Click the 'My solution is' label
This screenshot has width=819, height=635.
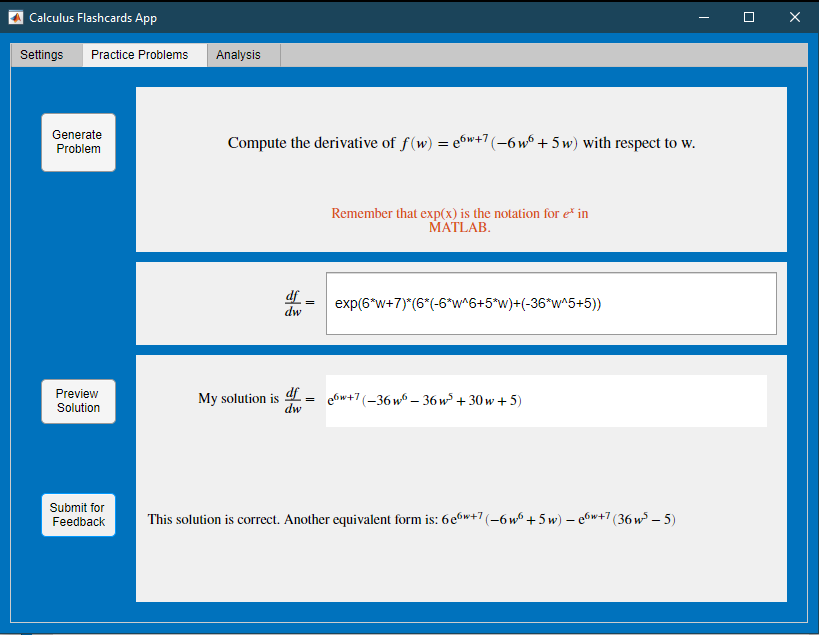239,398
